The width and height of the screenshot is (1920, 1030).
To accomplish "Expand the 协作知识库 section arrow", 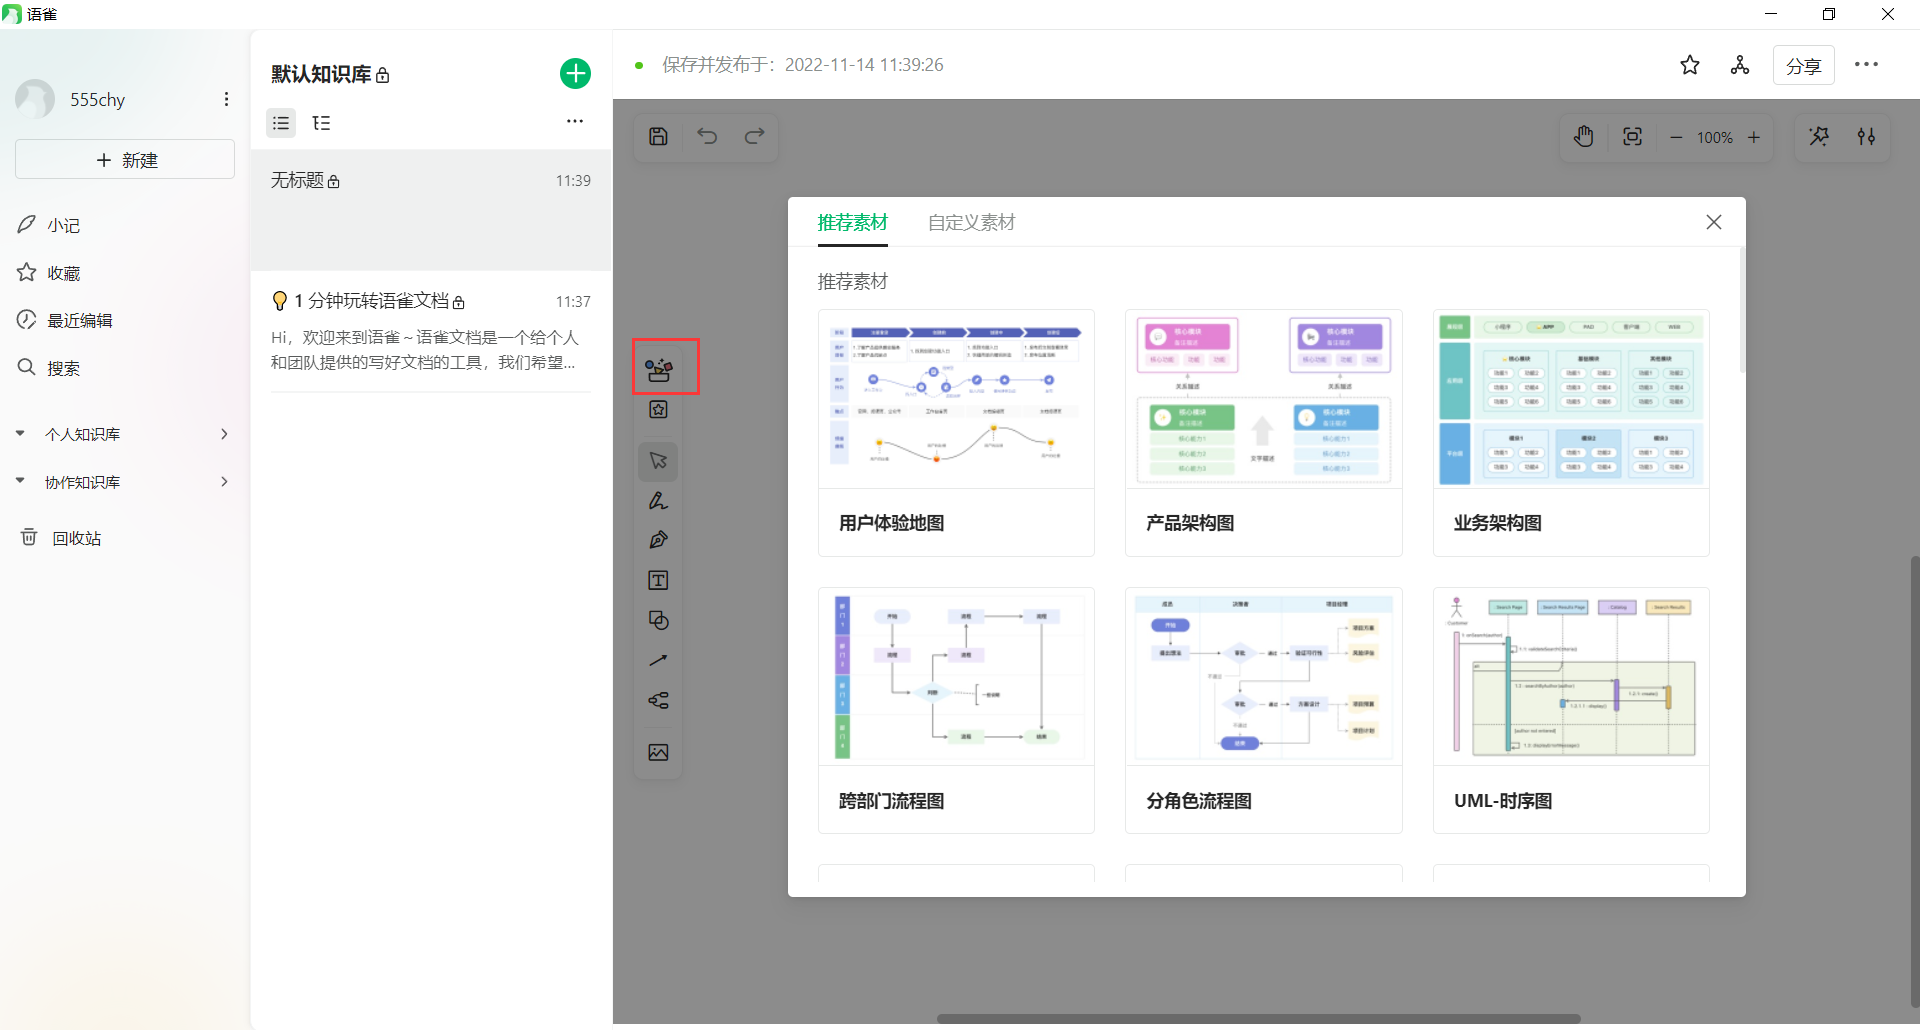I will 20,482.
